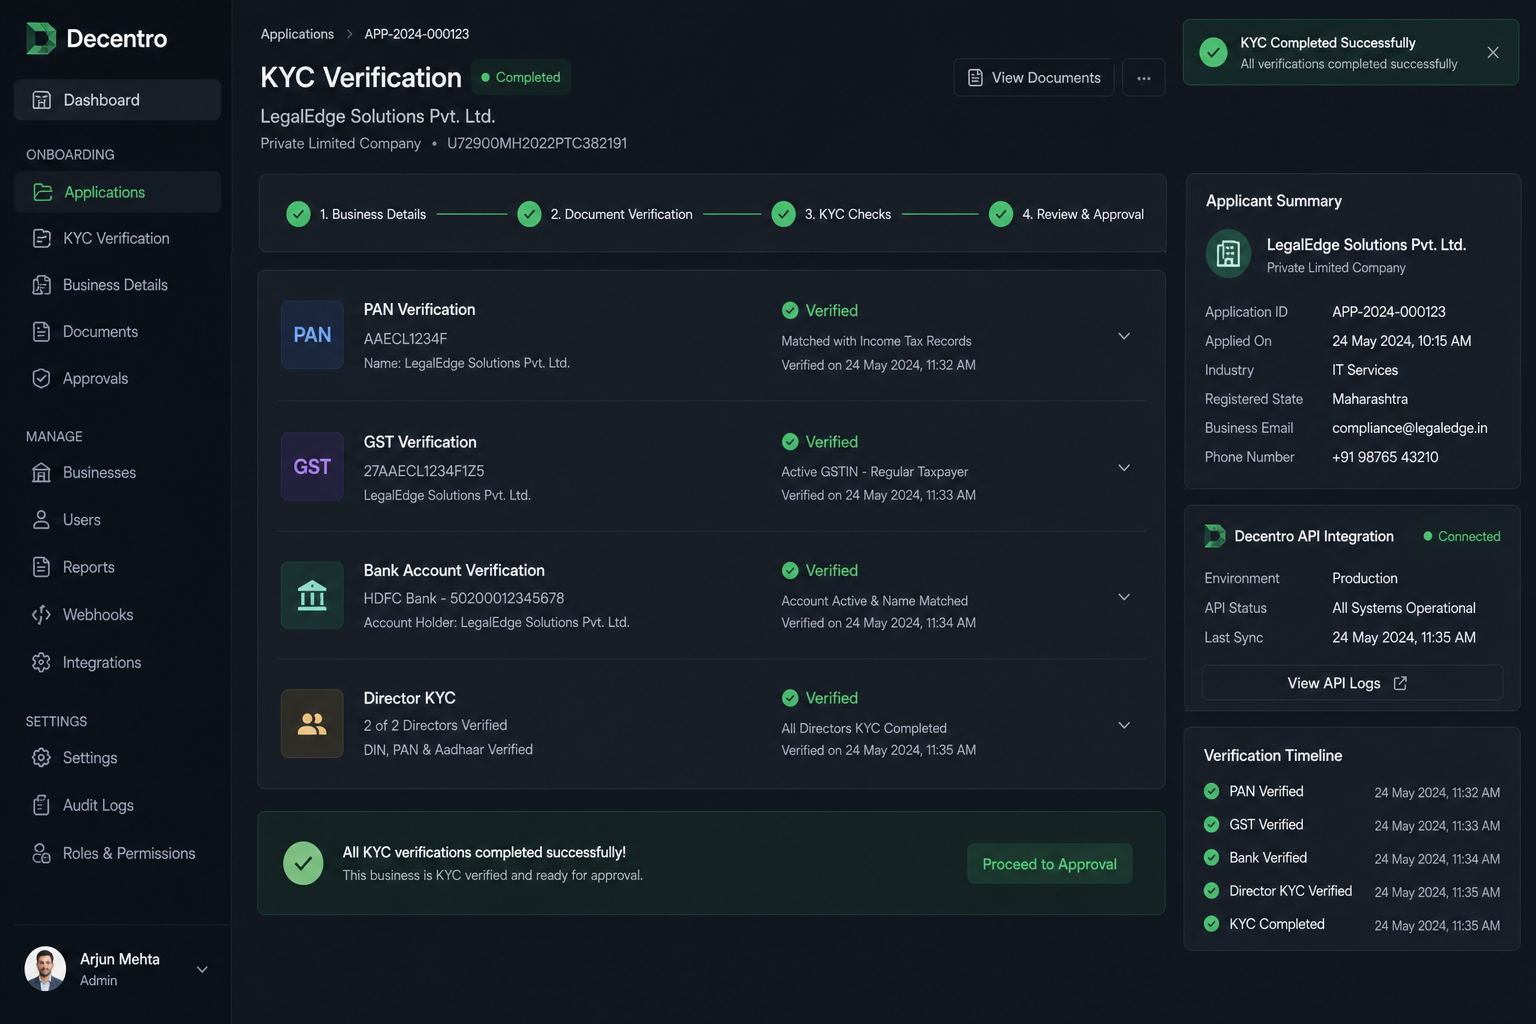Viewport: 1536px width, 1024px height.
Task: Click the Director KYC people icon
Action: [312, 723]
